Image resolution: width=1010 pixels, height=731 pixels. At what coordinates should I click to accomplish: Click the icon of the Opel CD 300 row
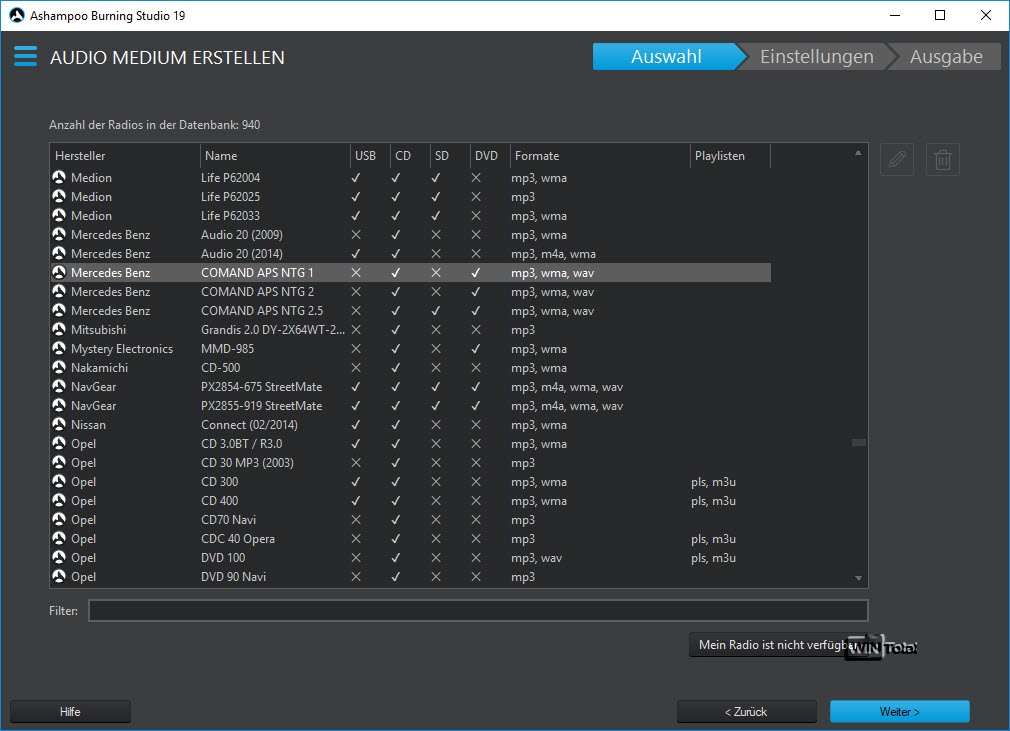tap(59, 481)
